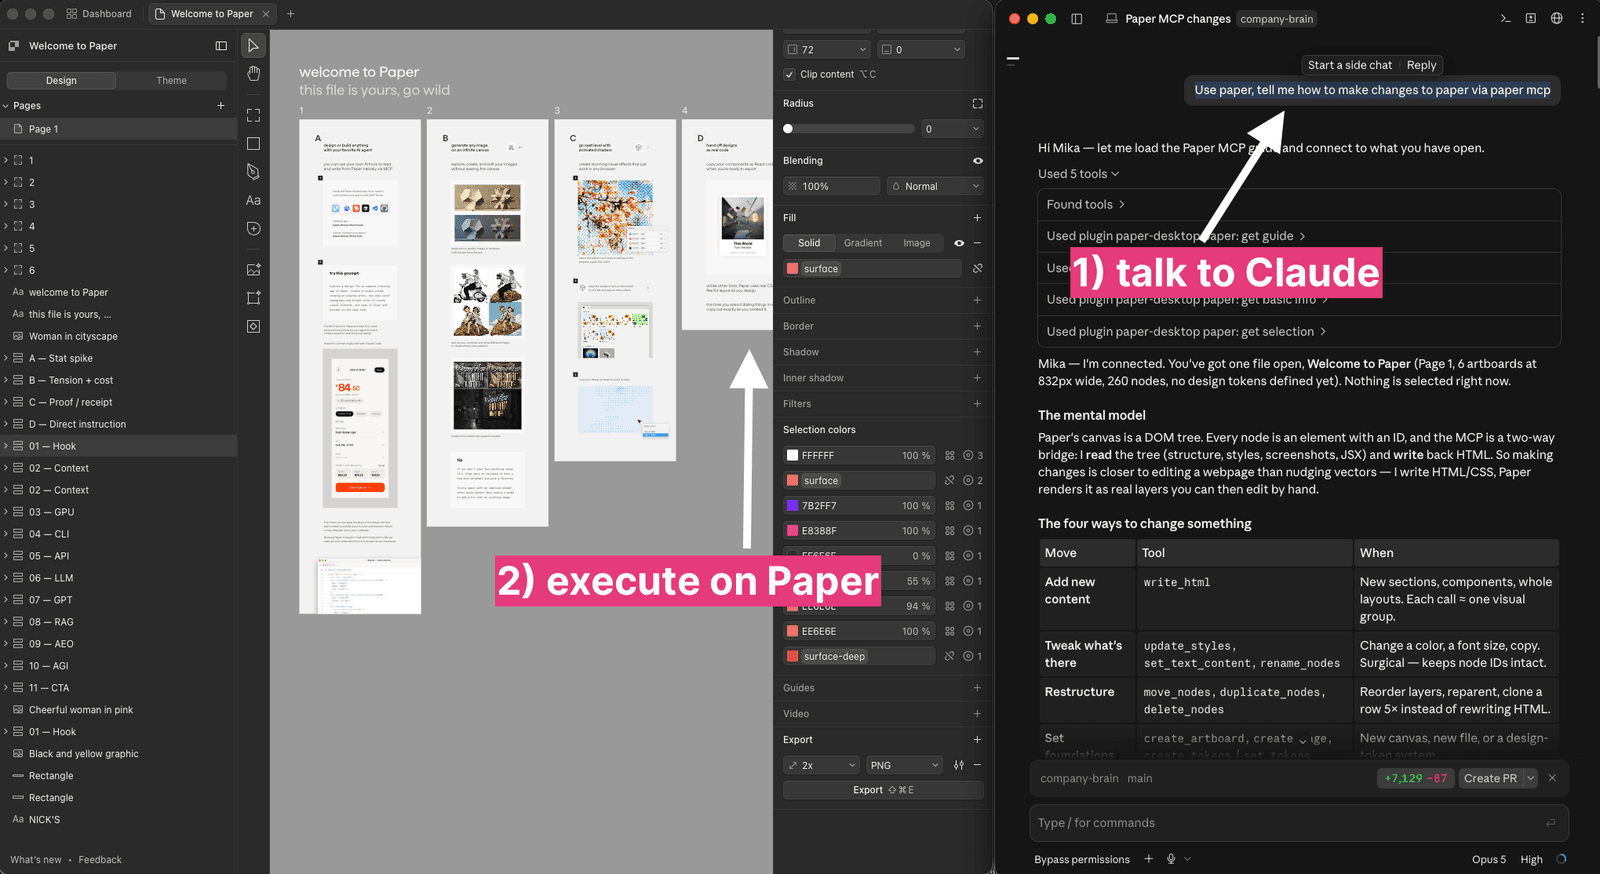Screen dimensions: 1600x874
Task: Click the 100% opacity field under Blending
Action: point(831,186)
